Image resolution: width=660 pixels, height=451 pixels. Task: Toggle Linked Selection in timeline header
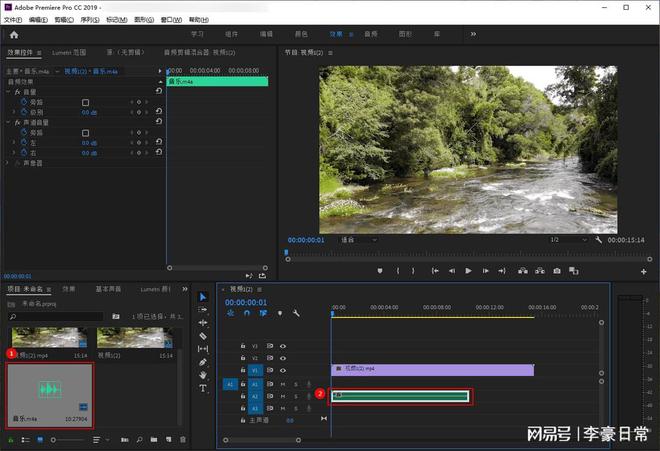[263, 313]
